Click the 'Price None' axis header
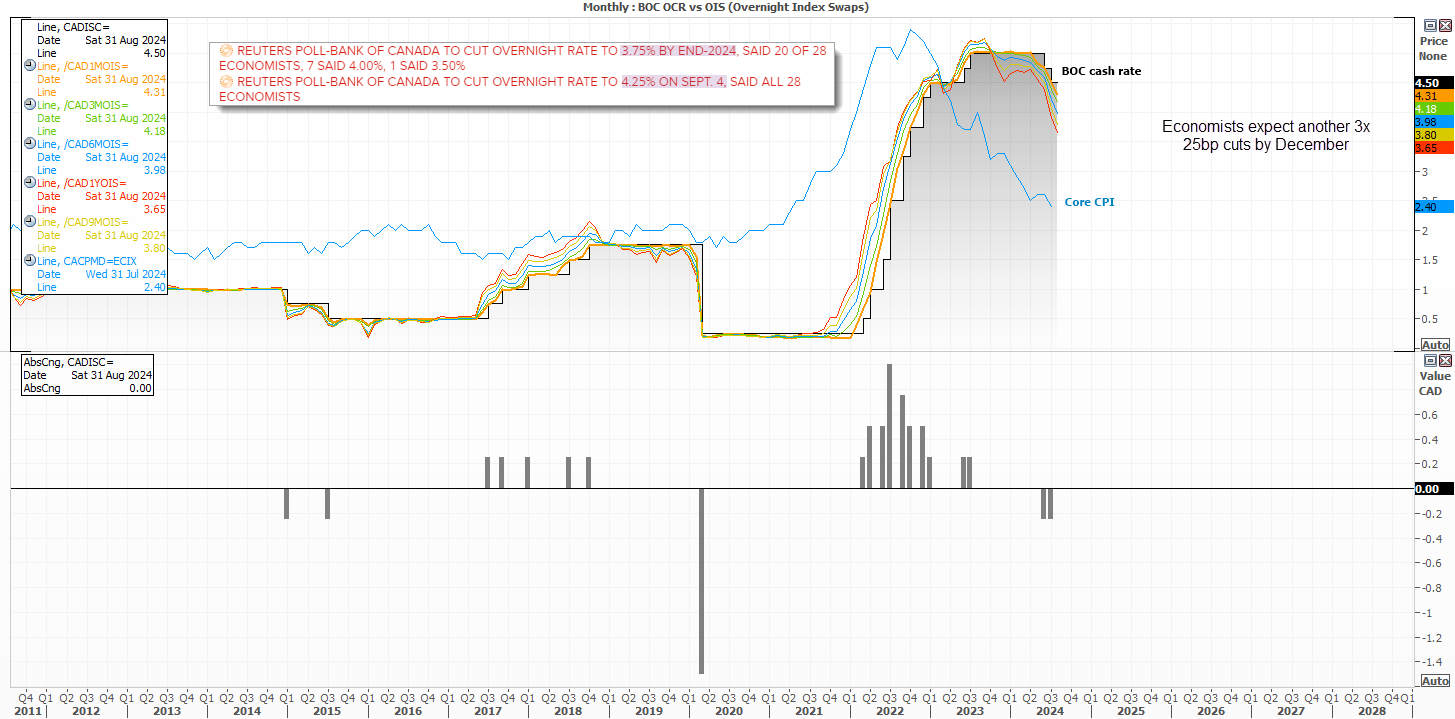 point(1433,48)
